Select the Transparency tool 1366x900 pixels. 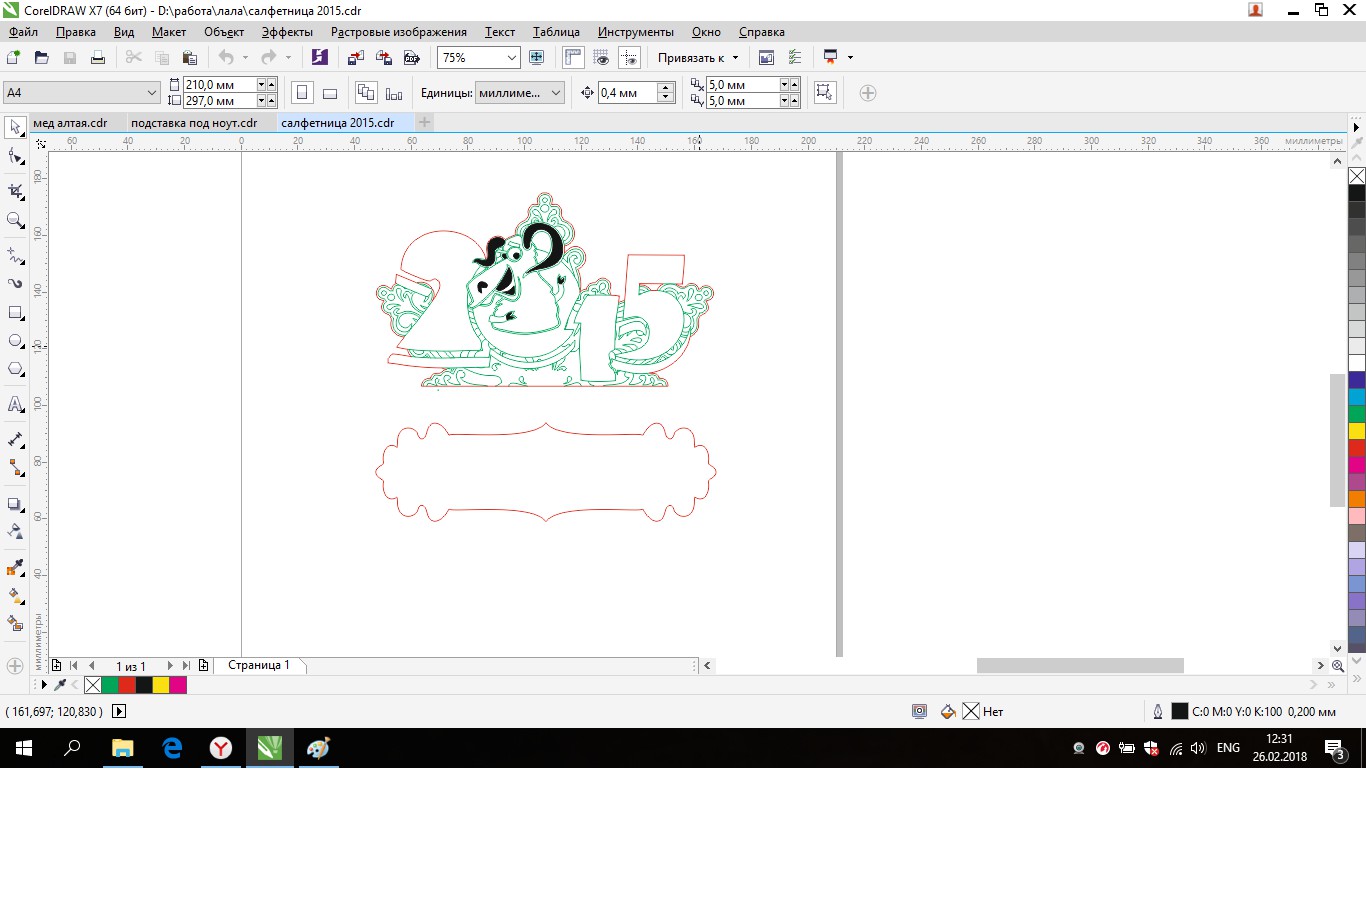[x=15, y=532]
